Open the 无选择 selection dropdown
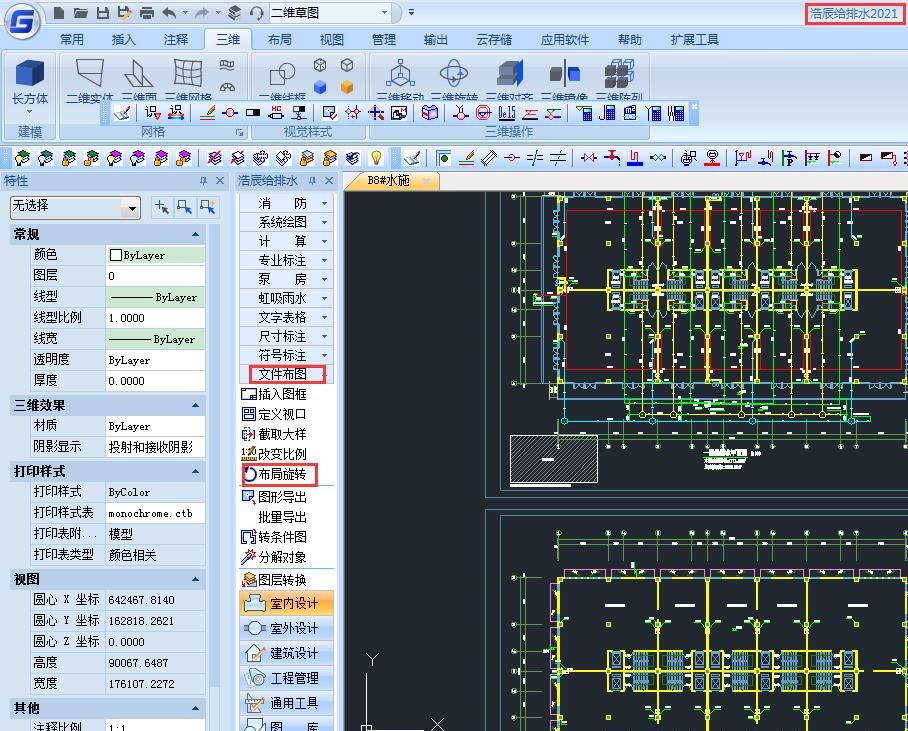 (x=131, y=207)
